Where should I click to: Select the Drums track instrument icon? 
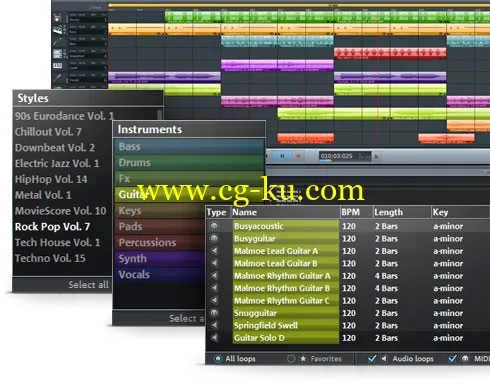tap(58, 18)
